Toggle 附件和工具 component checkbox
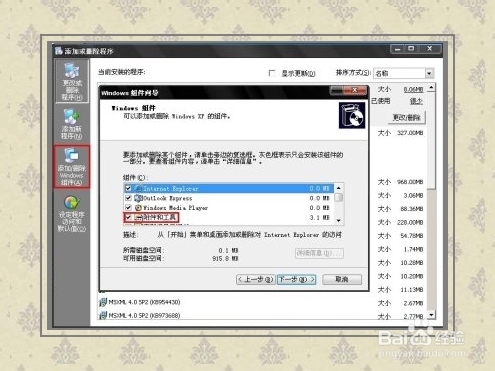Viewport: 495px width, 371px height. click(x=128, y=217)
